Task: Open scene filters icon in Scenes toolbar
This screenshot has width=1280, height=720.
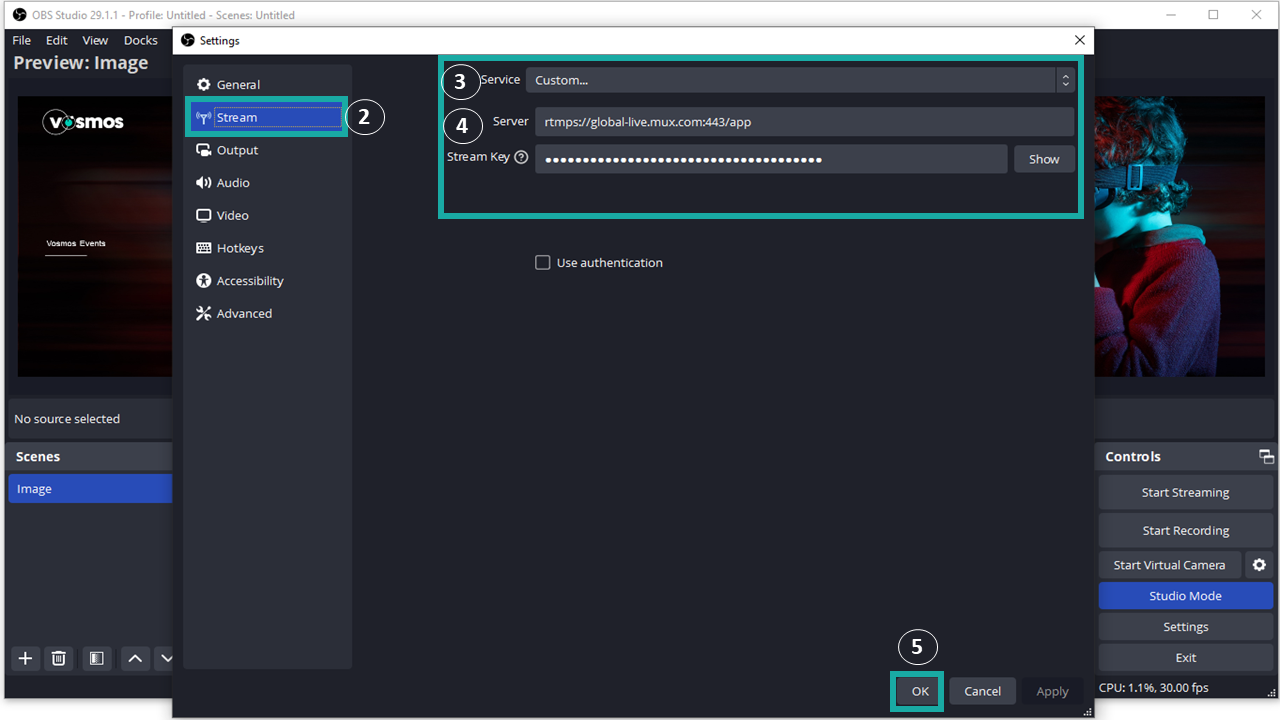Action: (96, 658)
